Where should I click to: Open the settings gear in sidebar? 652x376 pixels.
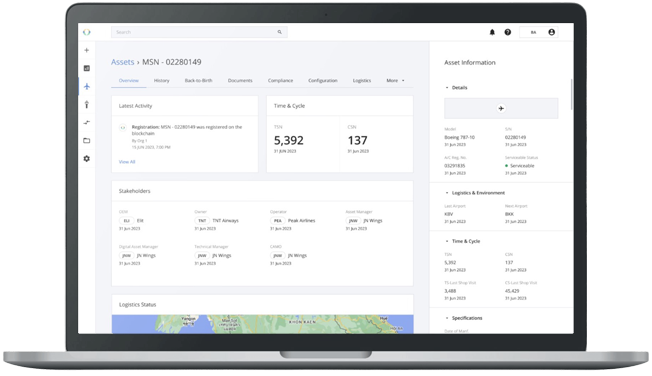pos(86,158)
